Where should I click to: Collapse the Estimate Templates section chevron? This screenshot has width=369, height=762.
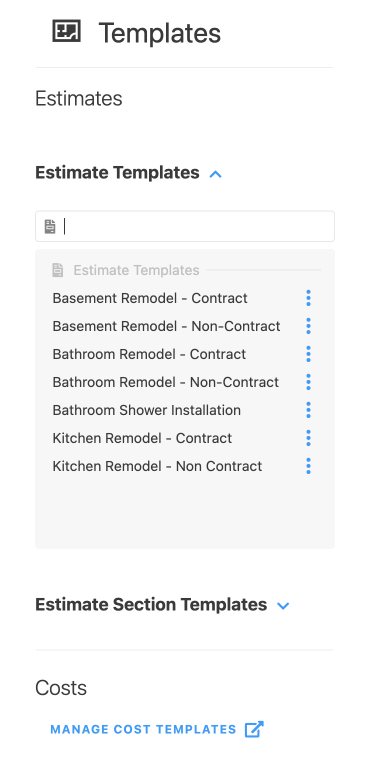(215, 173)
